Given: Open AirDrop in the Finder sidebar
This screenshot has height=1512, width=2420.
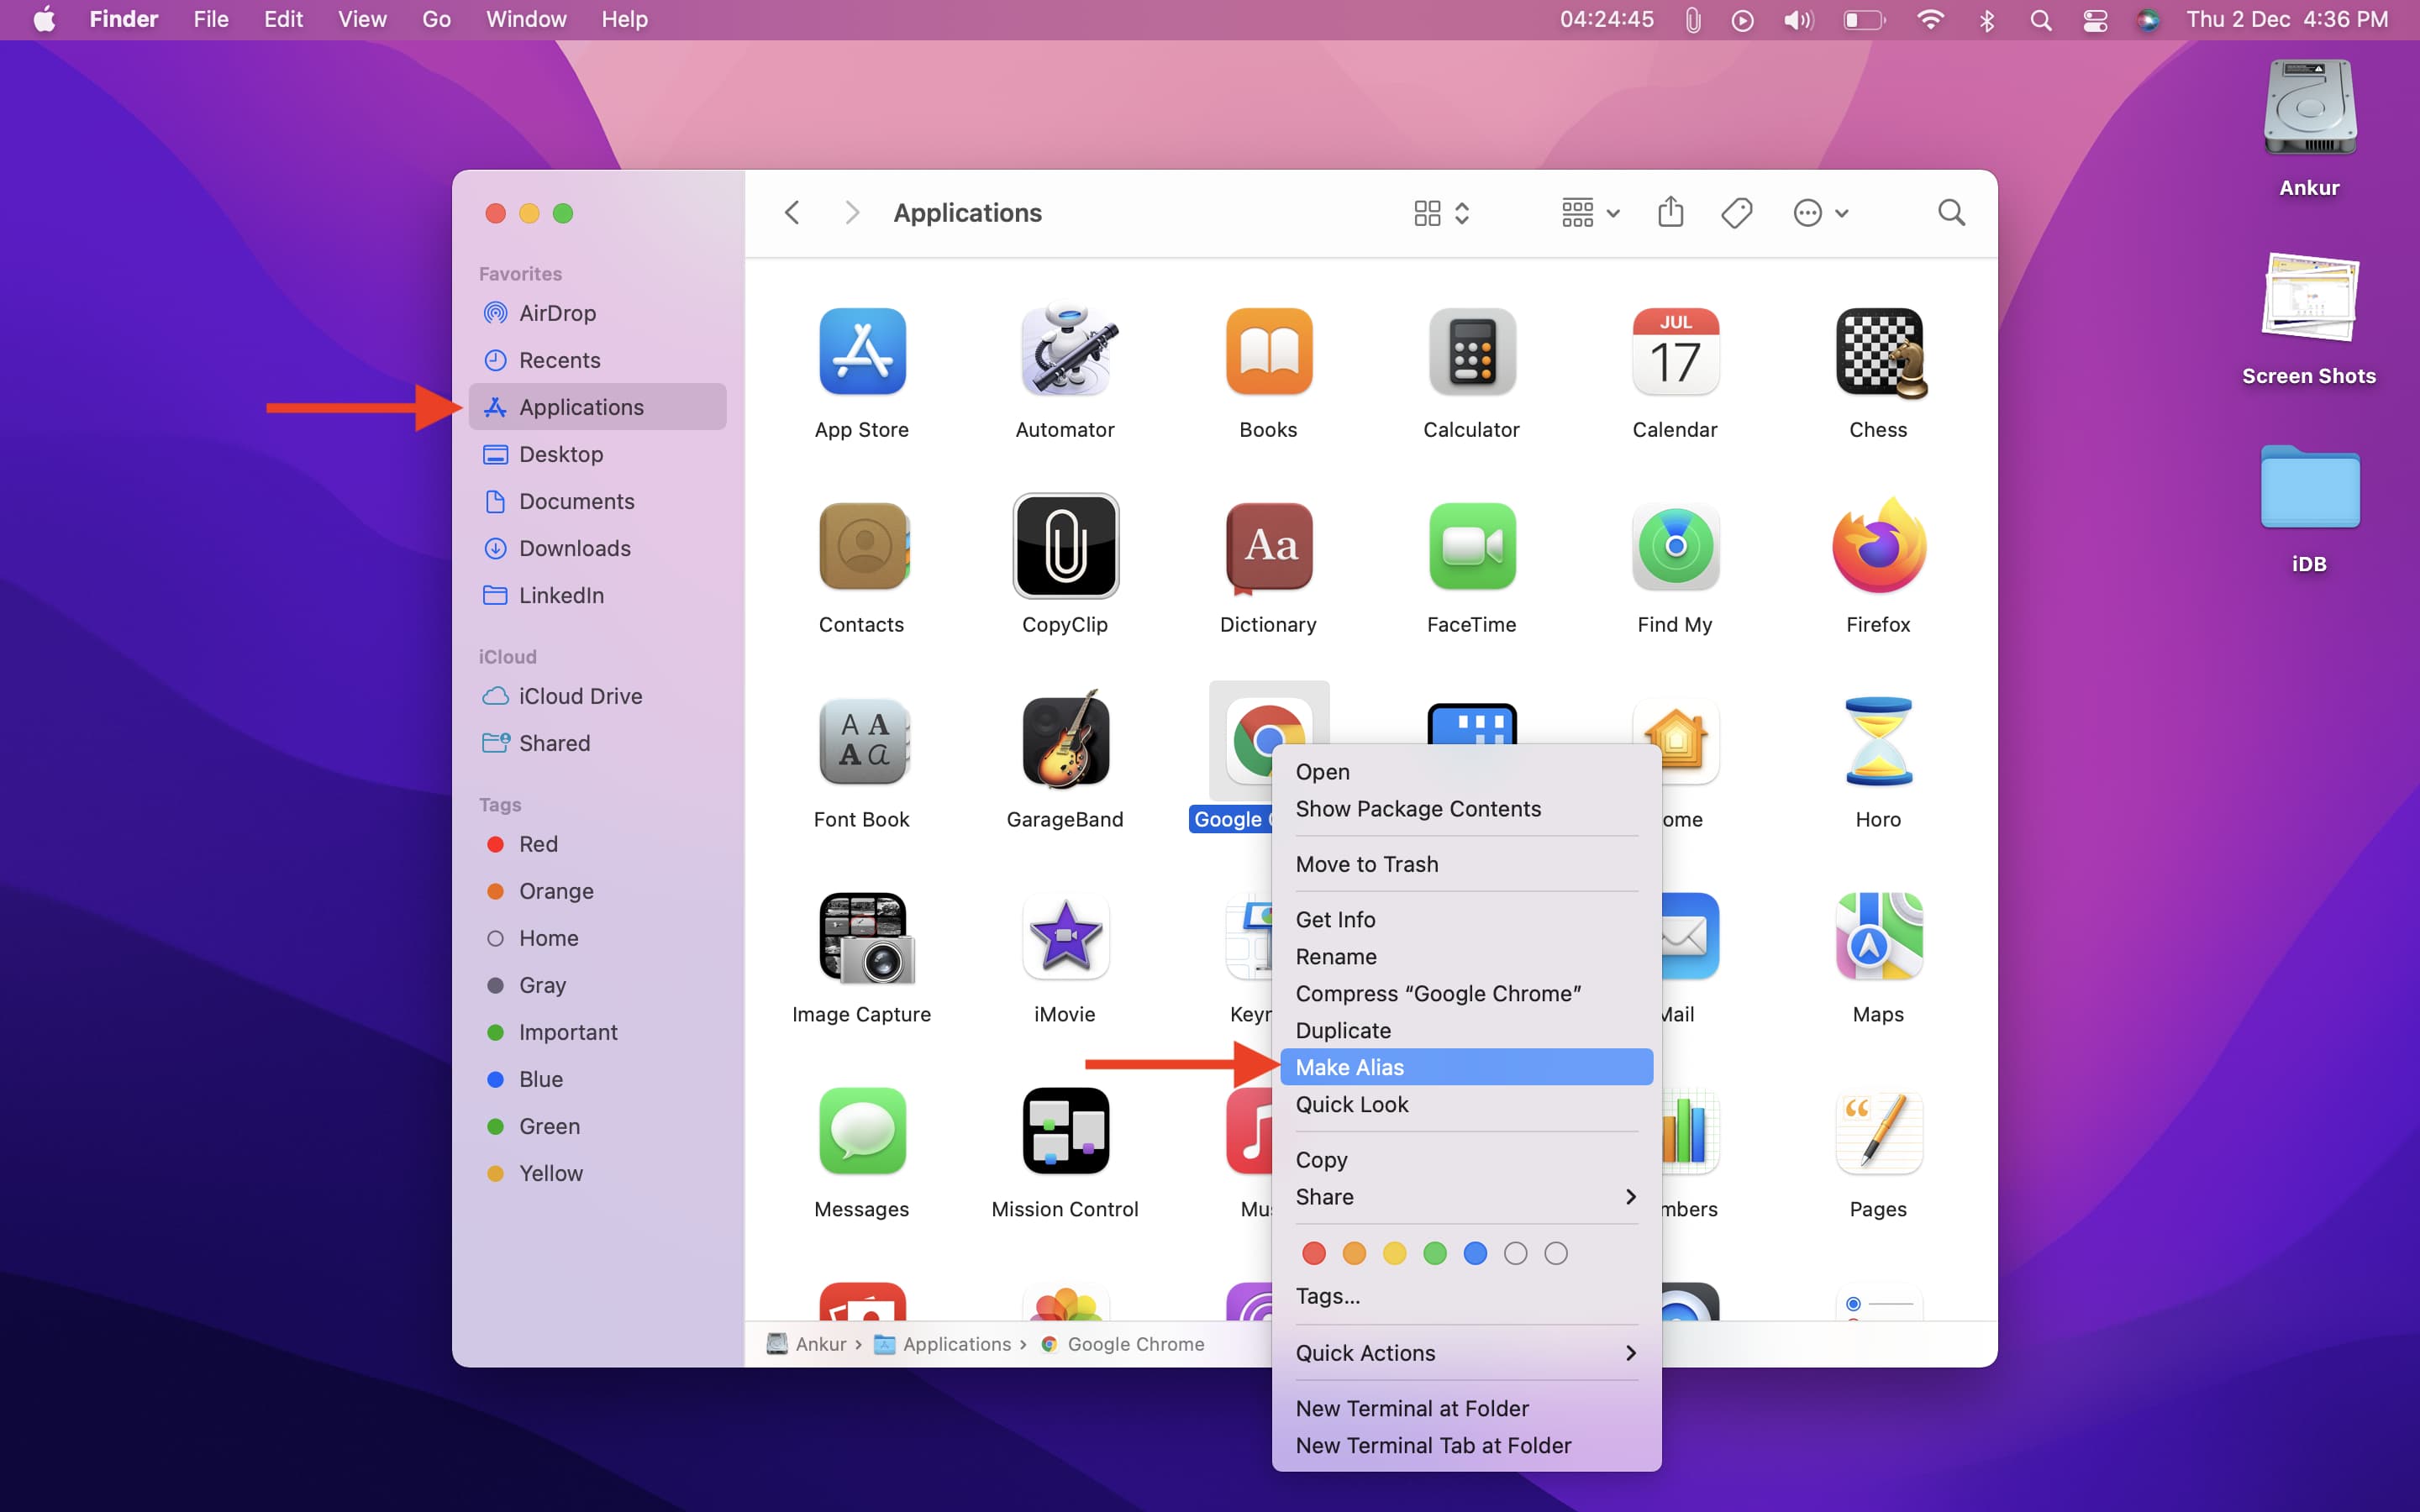Looking at the screenshot, I should pyautogui.click(x=598, y=313).
